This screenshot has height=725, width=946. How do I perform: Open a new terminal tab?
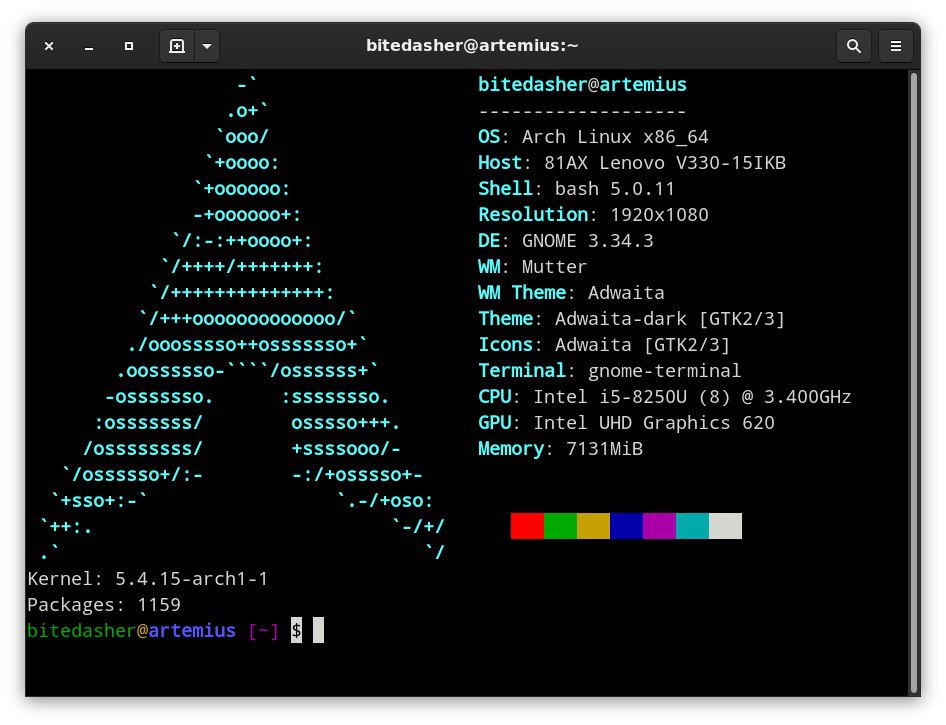(x=177, y=46)
